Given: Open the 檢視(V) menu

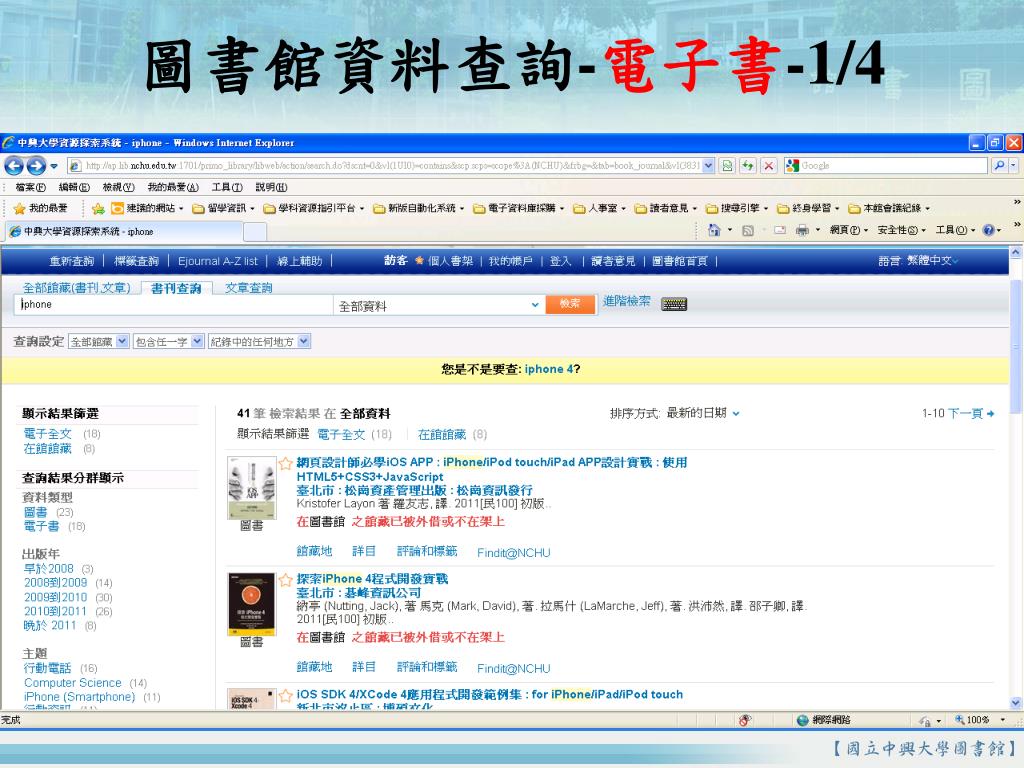Looking at the screenshot, I should coord(118,187).
